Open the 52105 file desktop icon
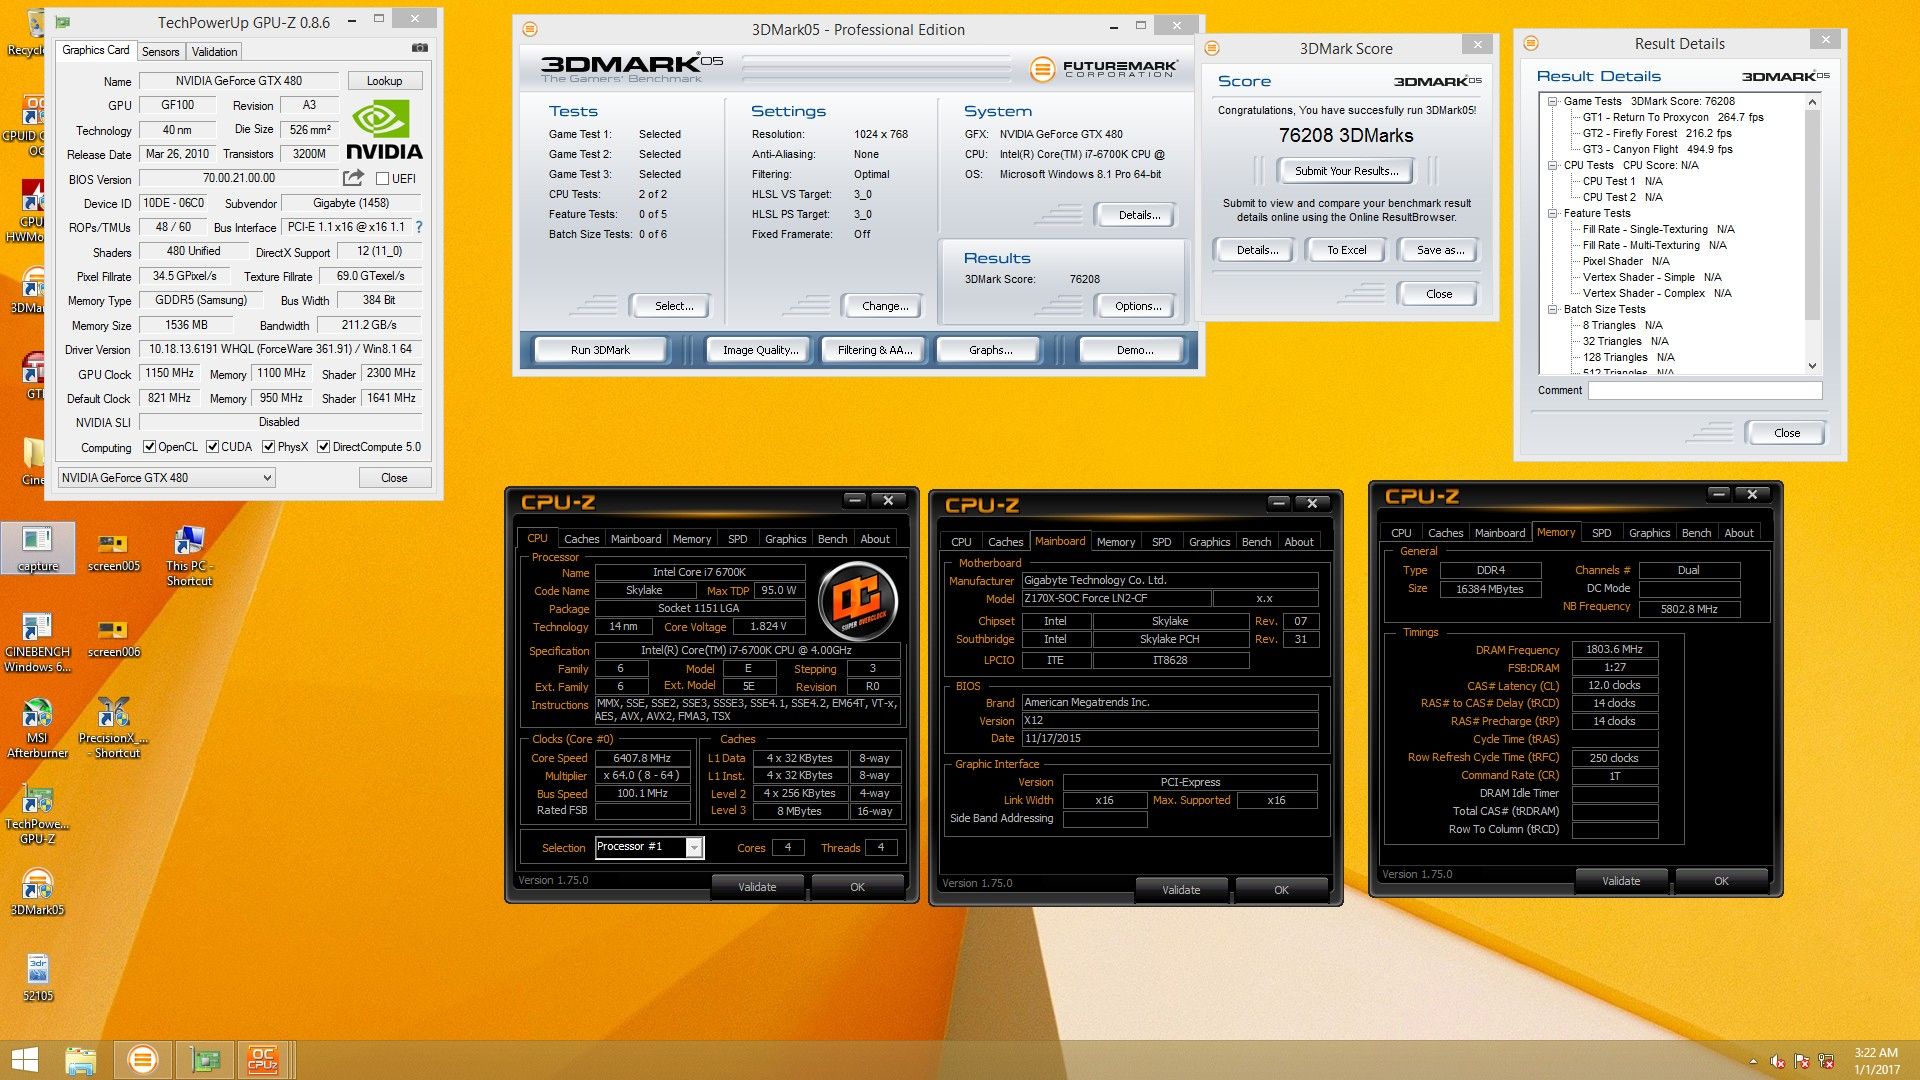The height and width of the screenshot is (1080, 1920). click(x=37, y=977)
